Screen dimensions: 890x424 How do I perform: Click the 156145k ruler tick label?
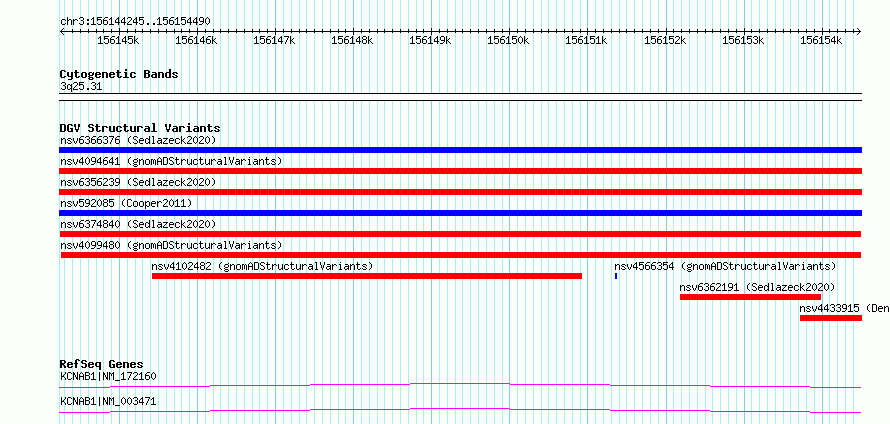coord(118,40)
